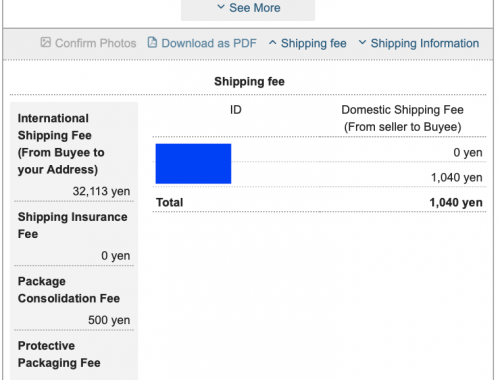Click the Shipping fee section heading

pyautogui.click(x=249, y=81)
